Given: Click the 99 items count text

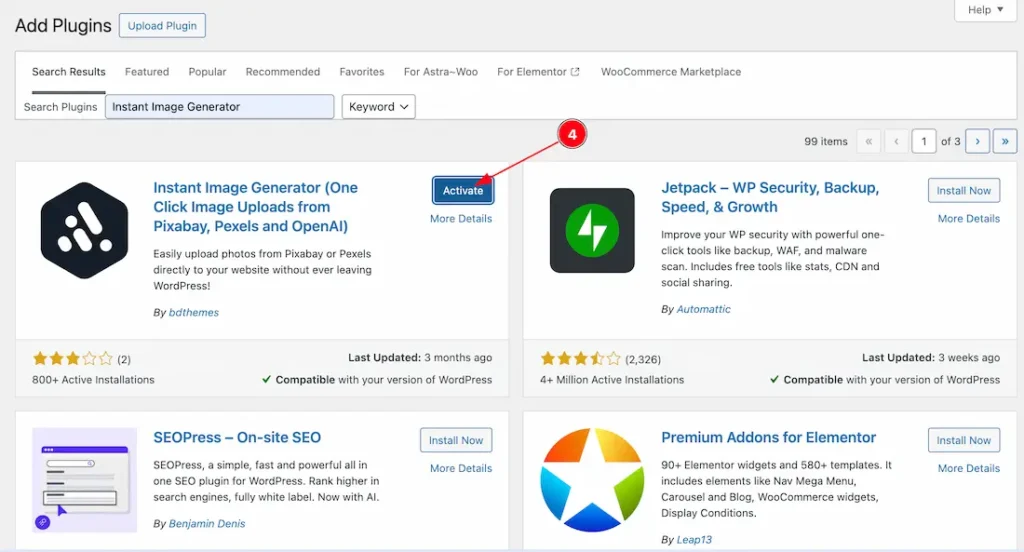Looking at the screenshot, I should tap(825, 141).
